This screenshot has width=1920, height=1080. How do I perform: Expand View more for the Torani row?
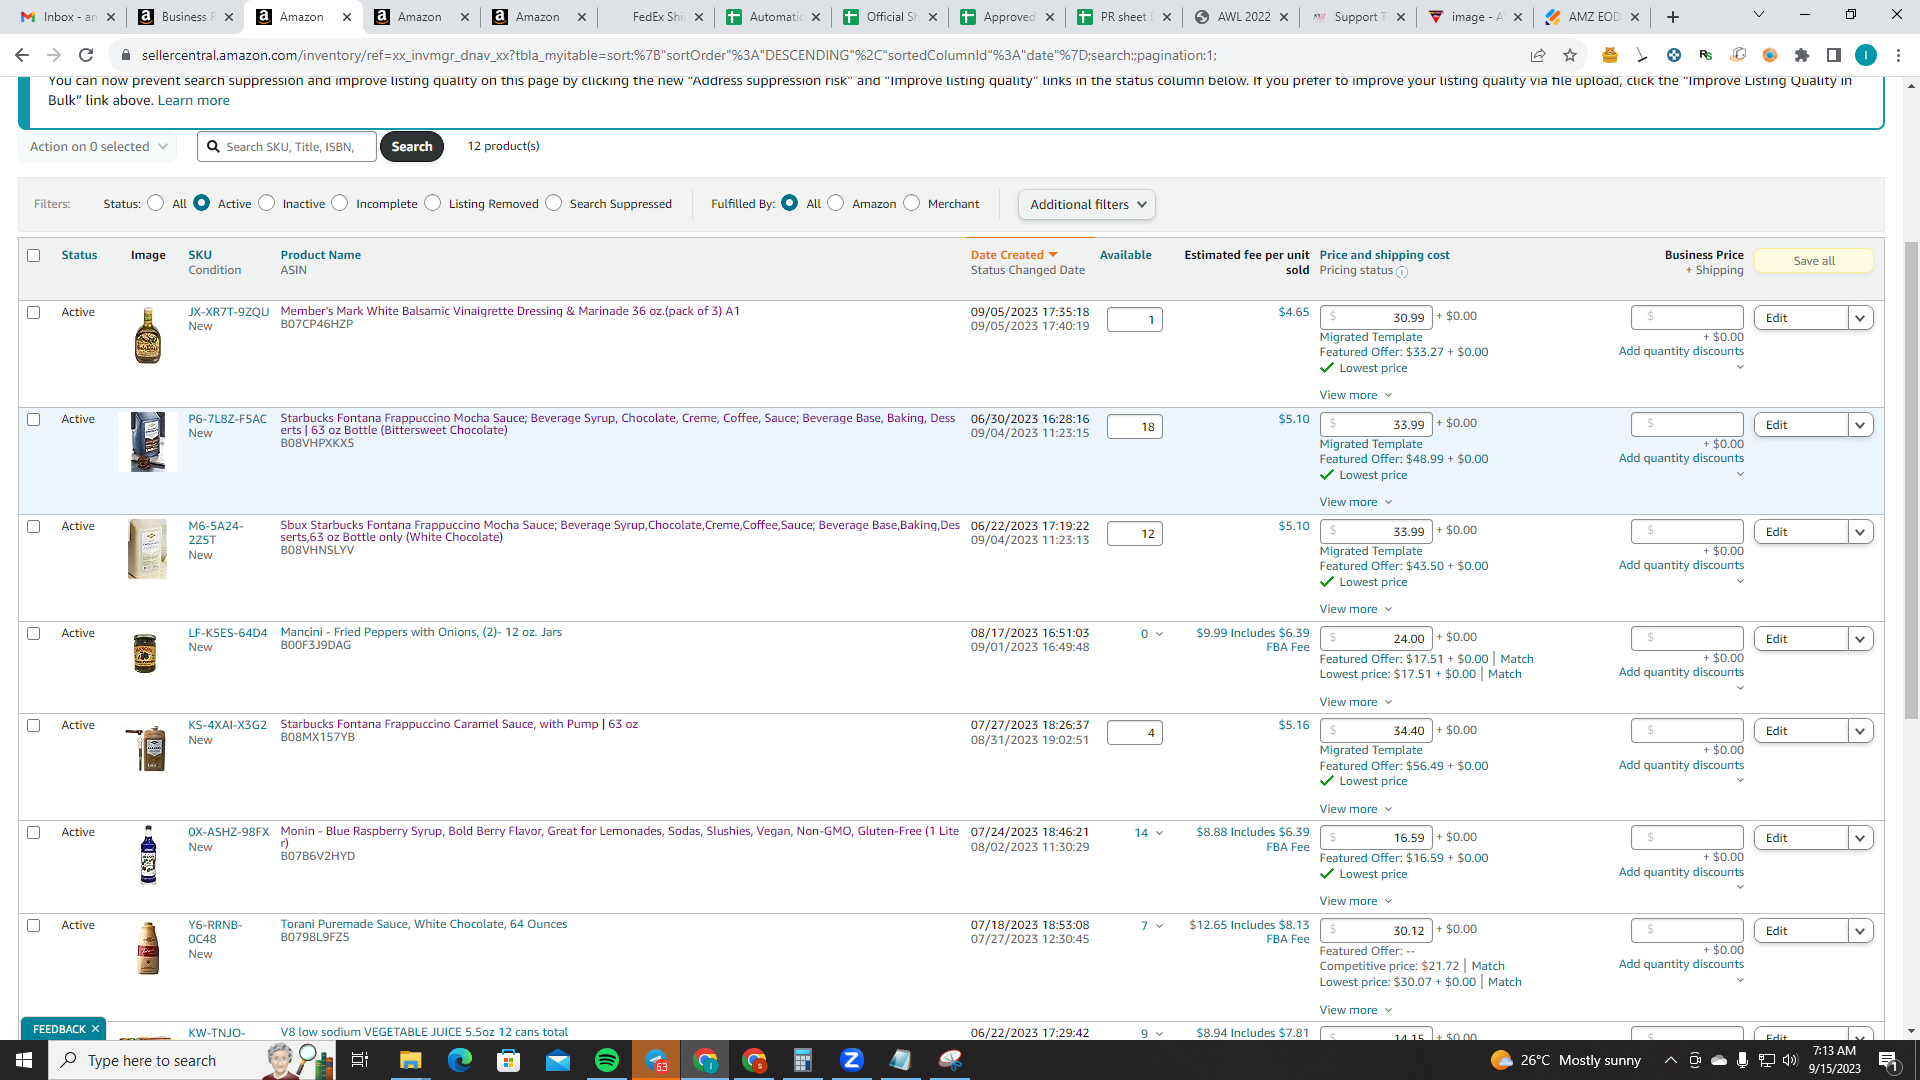point(1355,1010)
